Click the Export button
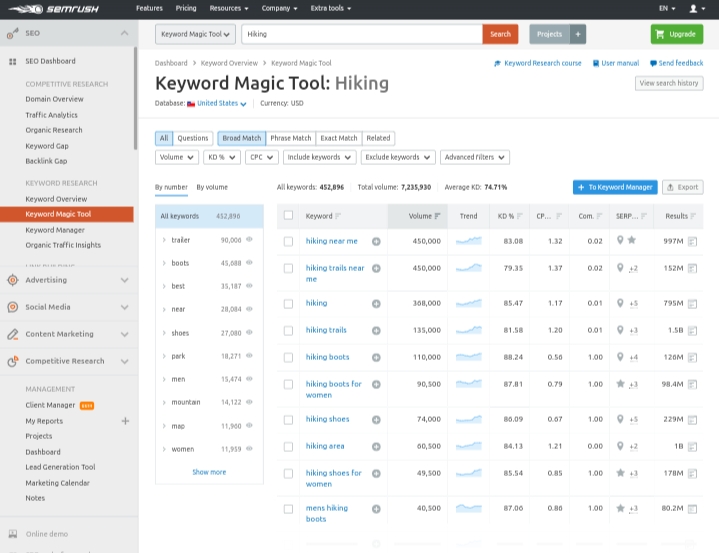This screenshot has width=719, height=553. (683, 187)
